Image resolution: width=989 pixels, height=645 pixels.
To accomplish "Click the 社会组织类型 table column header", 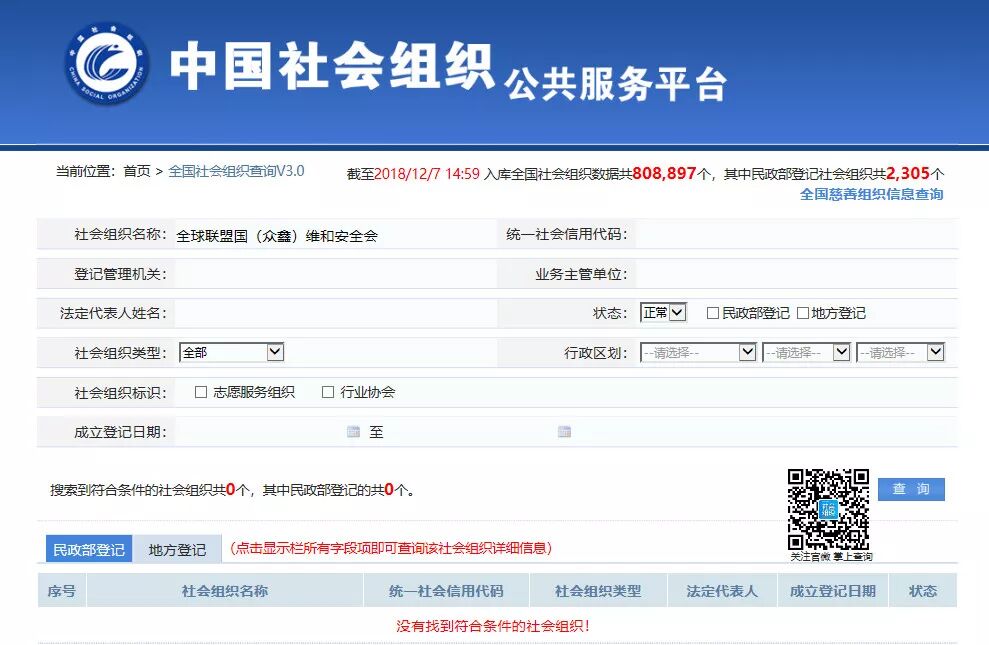I will click(x=598, y=591).
